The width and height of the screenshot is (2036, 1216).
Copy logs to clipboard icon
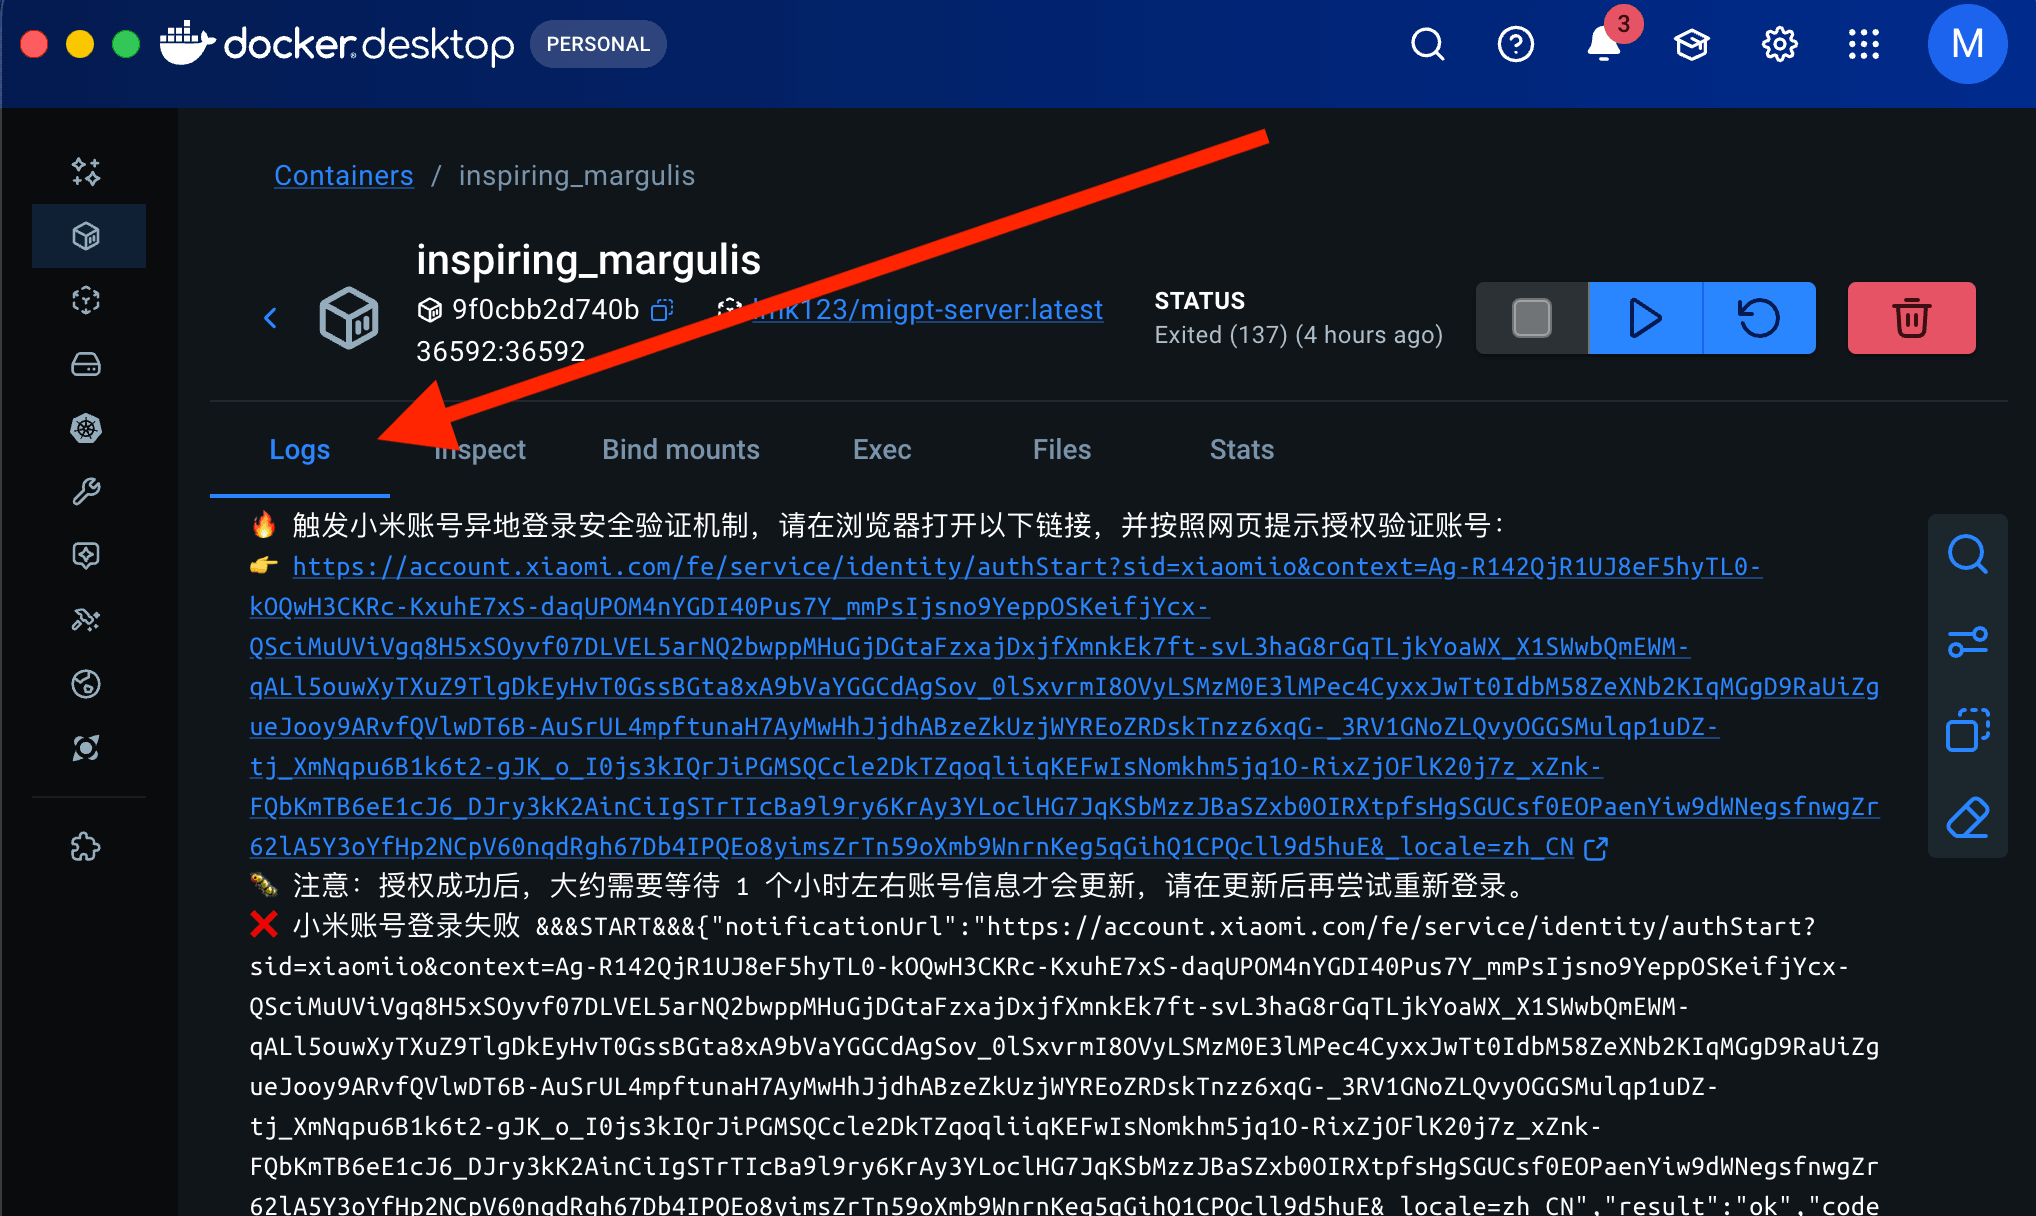point(1967,730)
